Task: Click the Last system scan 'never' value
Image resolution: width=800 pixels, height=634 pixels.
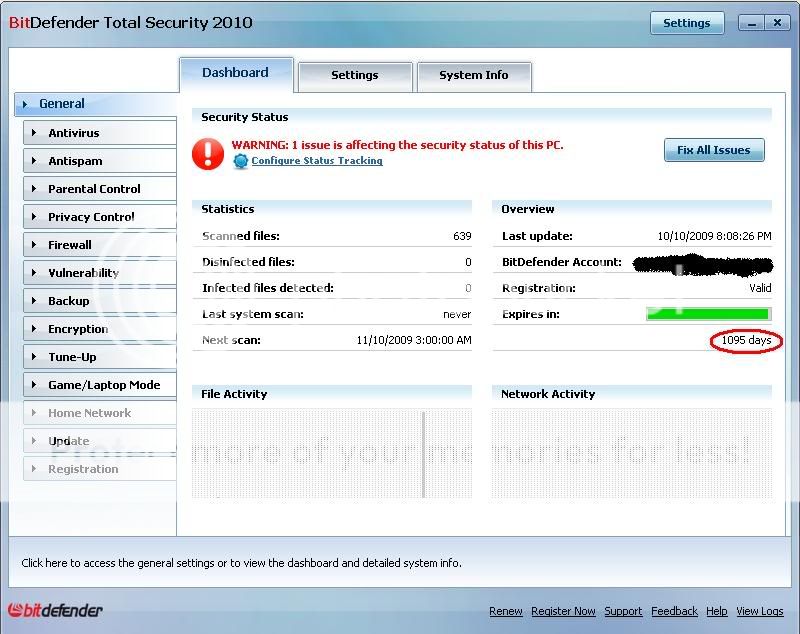Action: tap(457, 315)
